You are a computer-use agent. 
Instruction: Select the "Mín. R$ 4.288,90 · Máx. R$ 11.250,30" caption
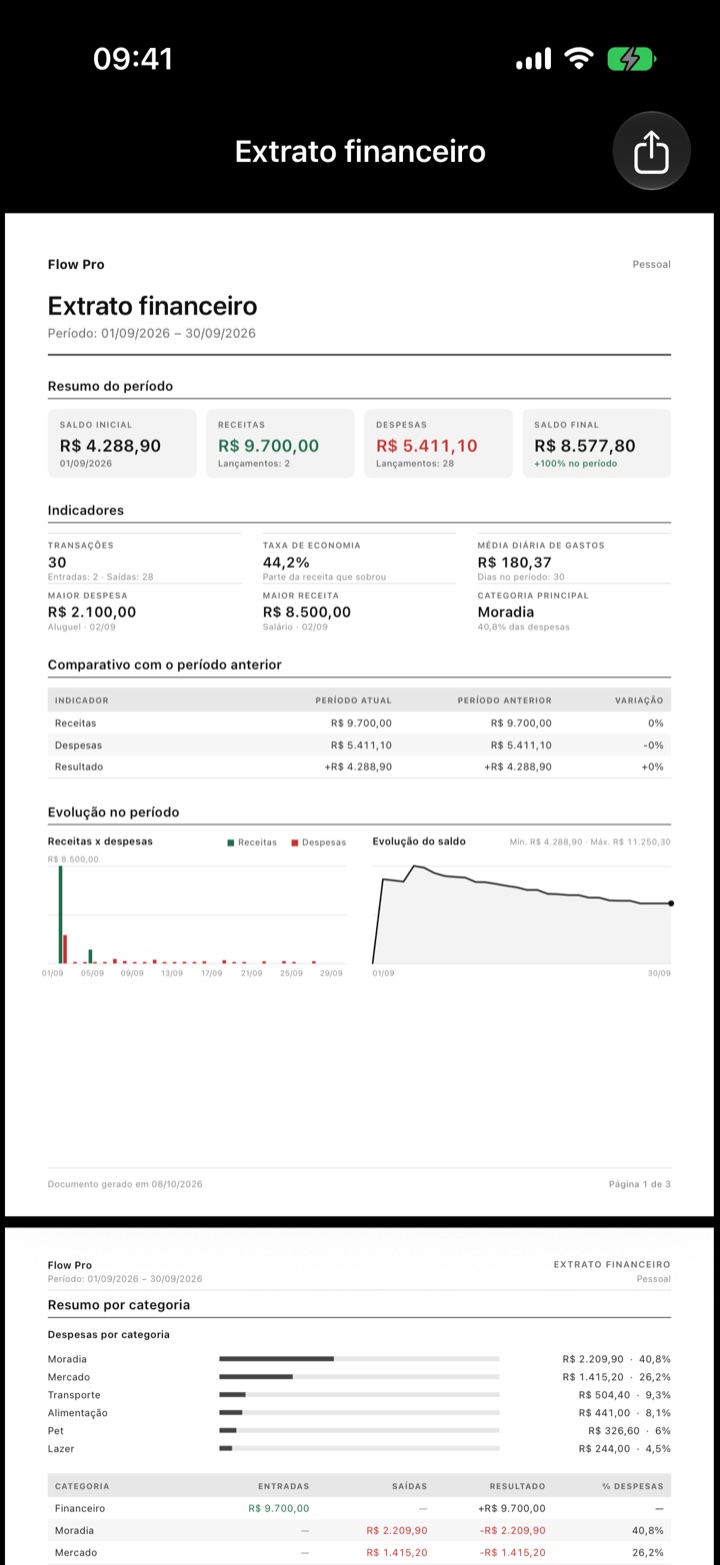[x=590, y=842]
